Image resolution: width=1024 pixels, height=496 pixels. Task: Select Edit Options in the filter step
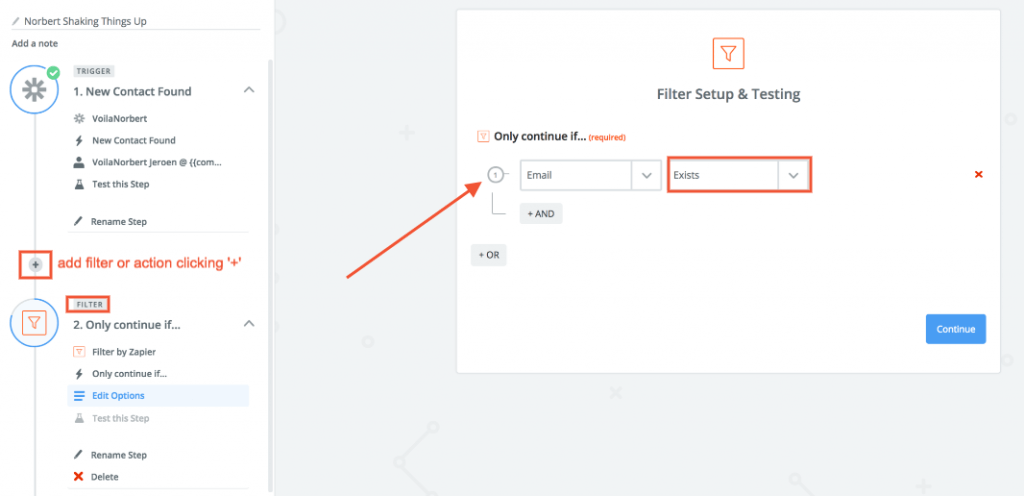118,396
